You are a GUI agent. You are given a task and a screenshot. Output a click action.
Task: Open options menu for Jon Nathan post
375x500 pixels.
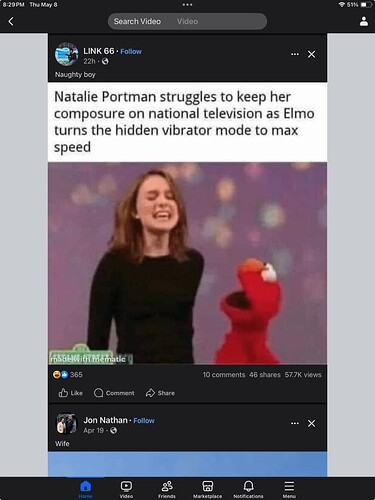click(x=295, y=423)
